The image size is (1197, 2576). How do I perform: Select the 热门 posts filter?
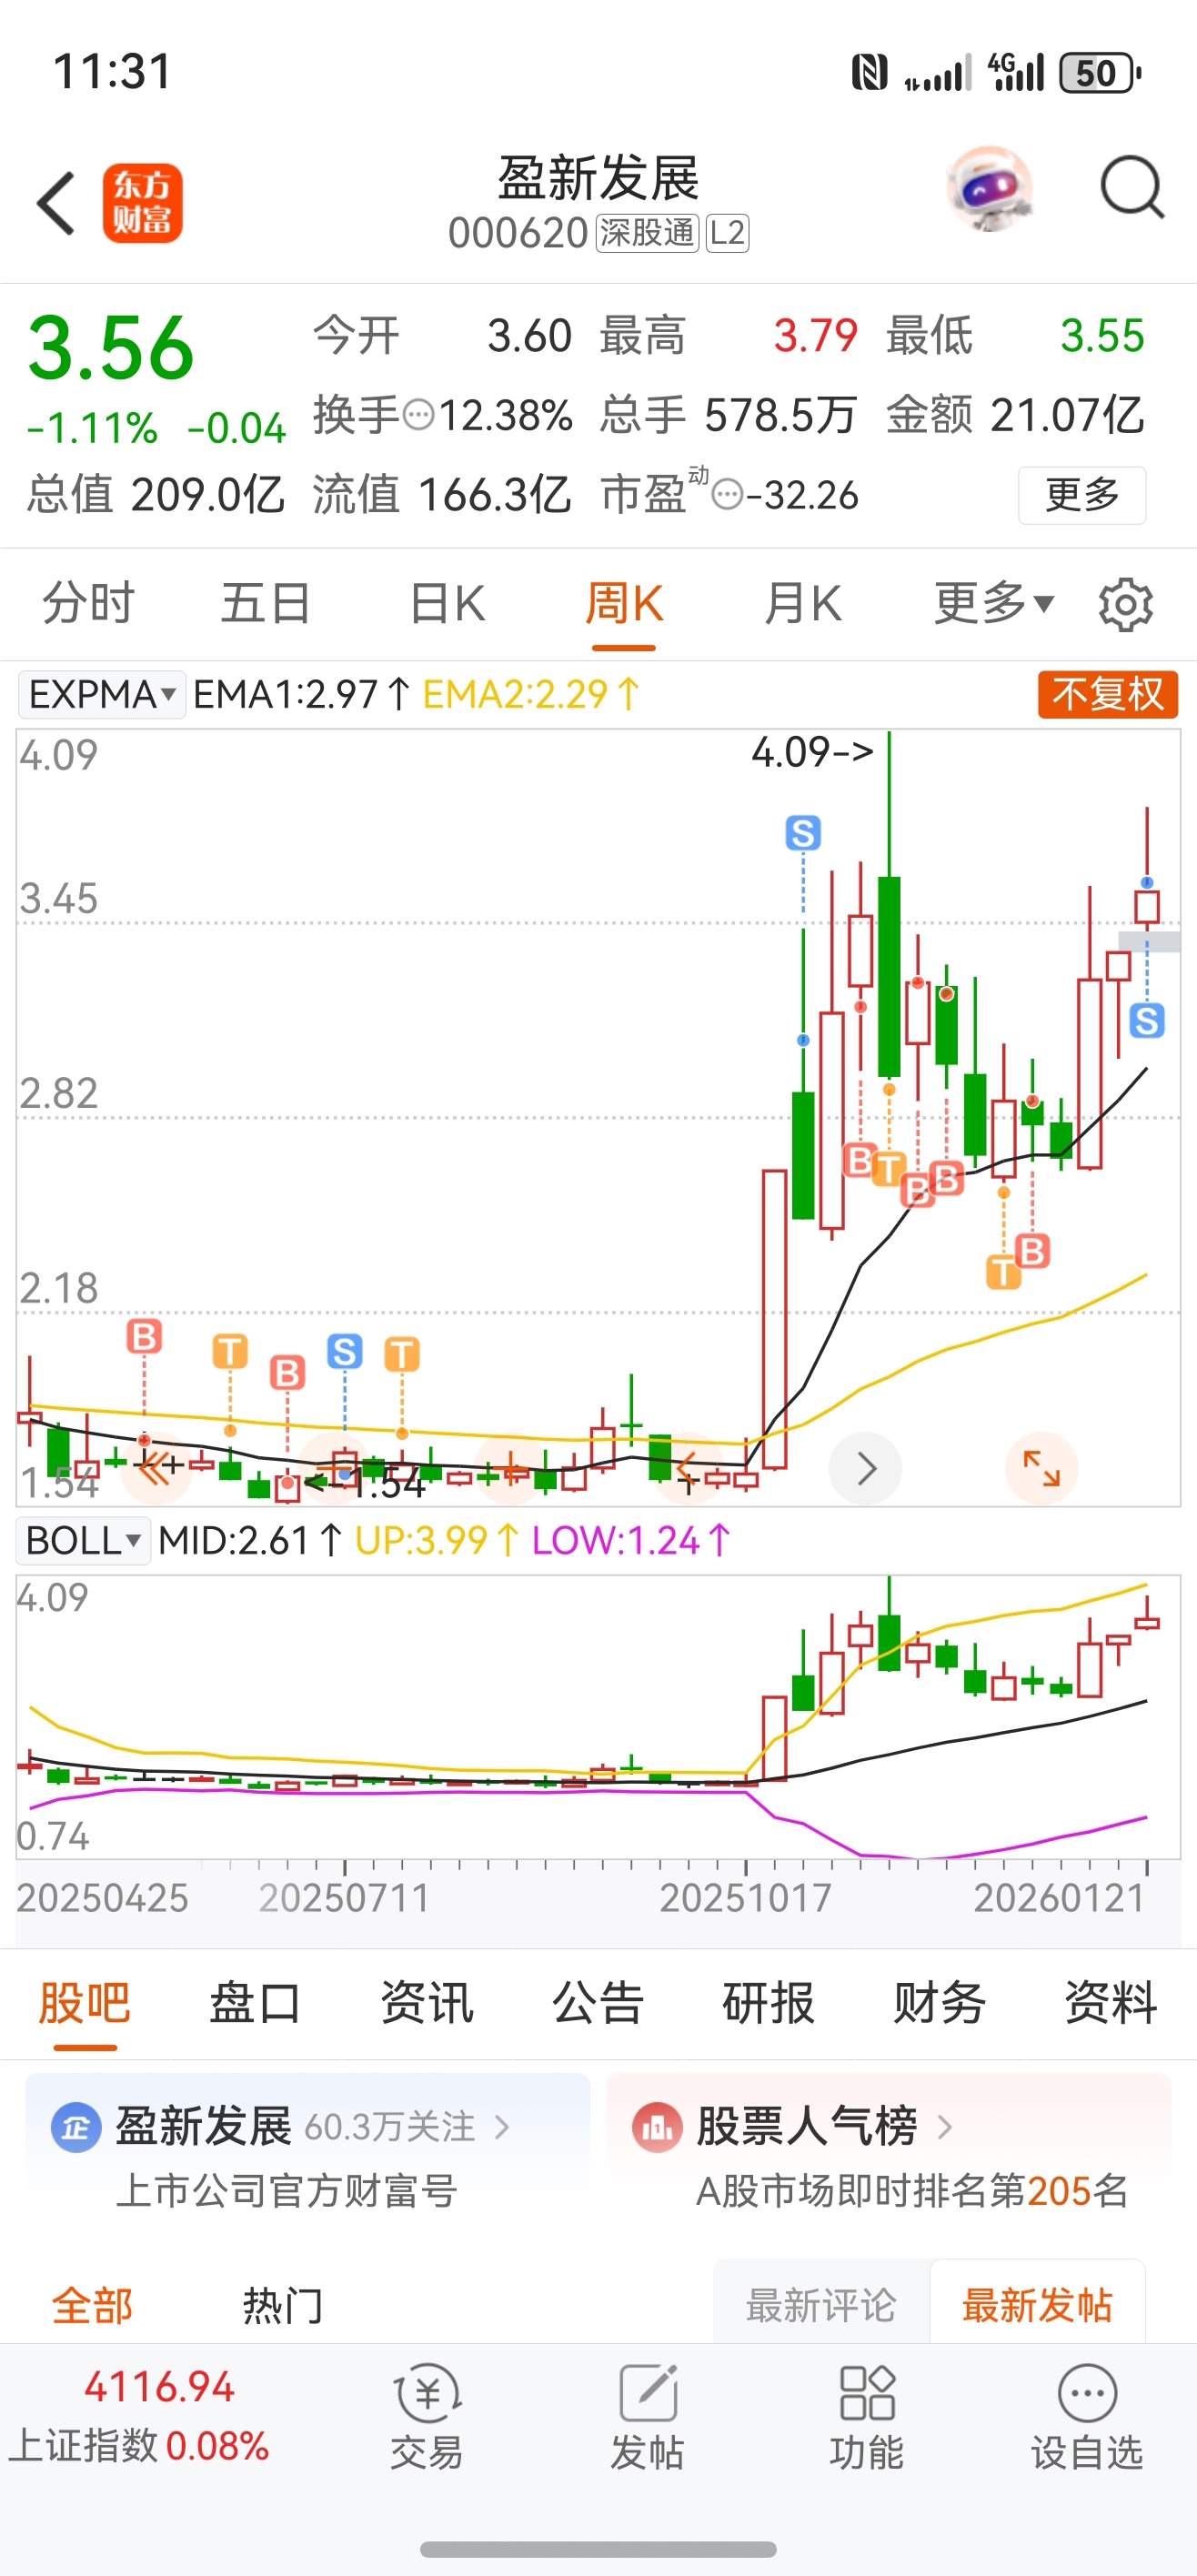(283, 2305)
